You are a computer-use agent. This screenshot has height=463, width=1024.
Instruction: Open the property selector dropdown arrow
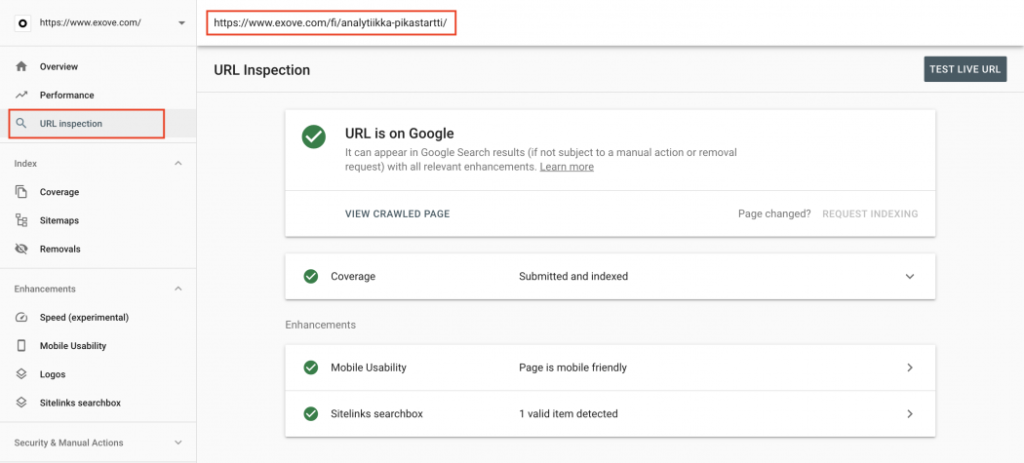click(x=181, y=23)
